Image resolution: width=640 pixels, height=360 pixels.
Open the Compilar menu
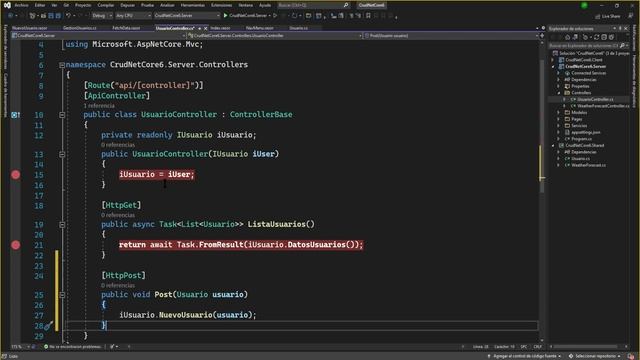click(106, 5)
